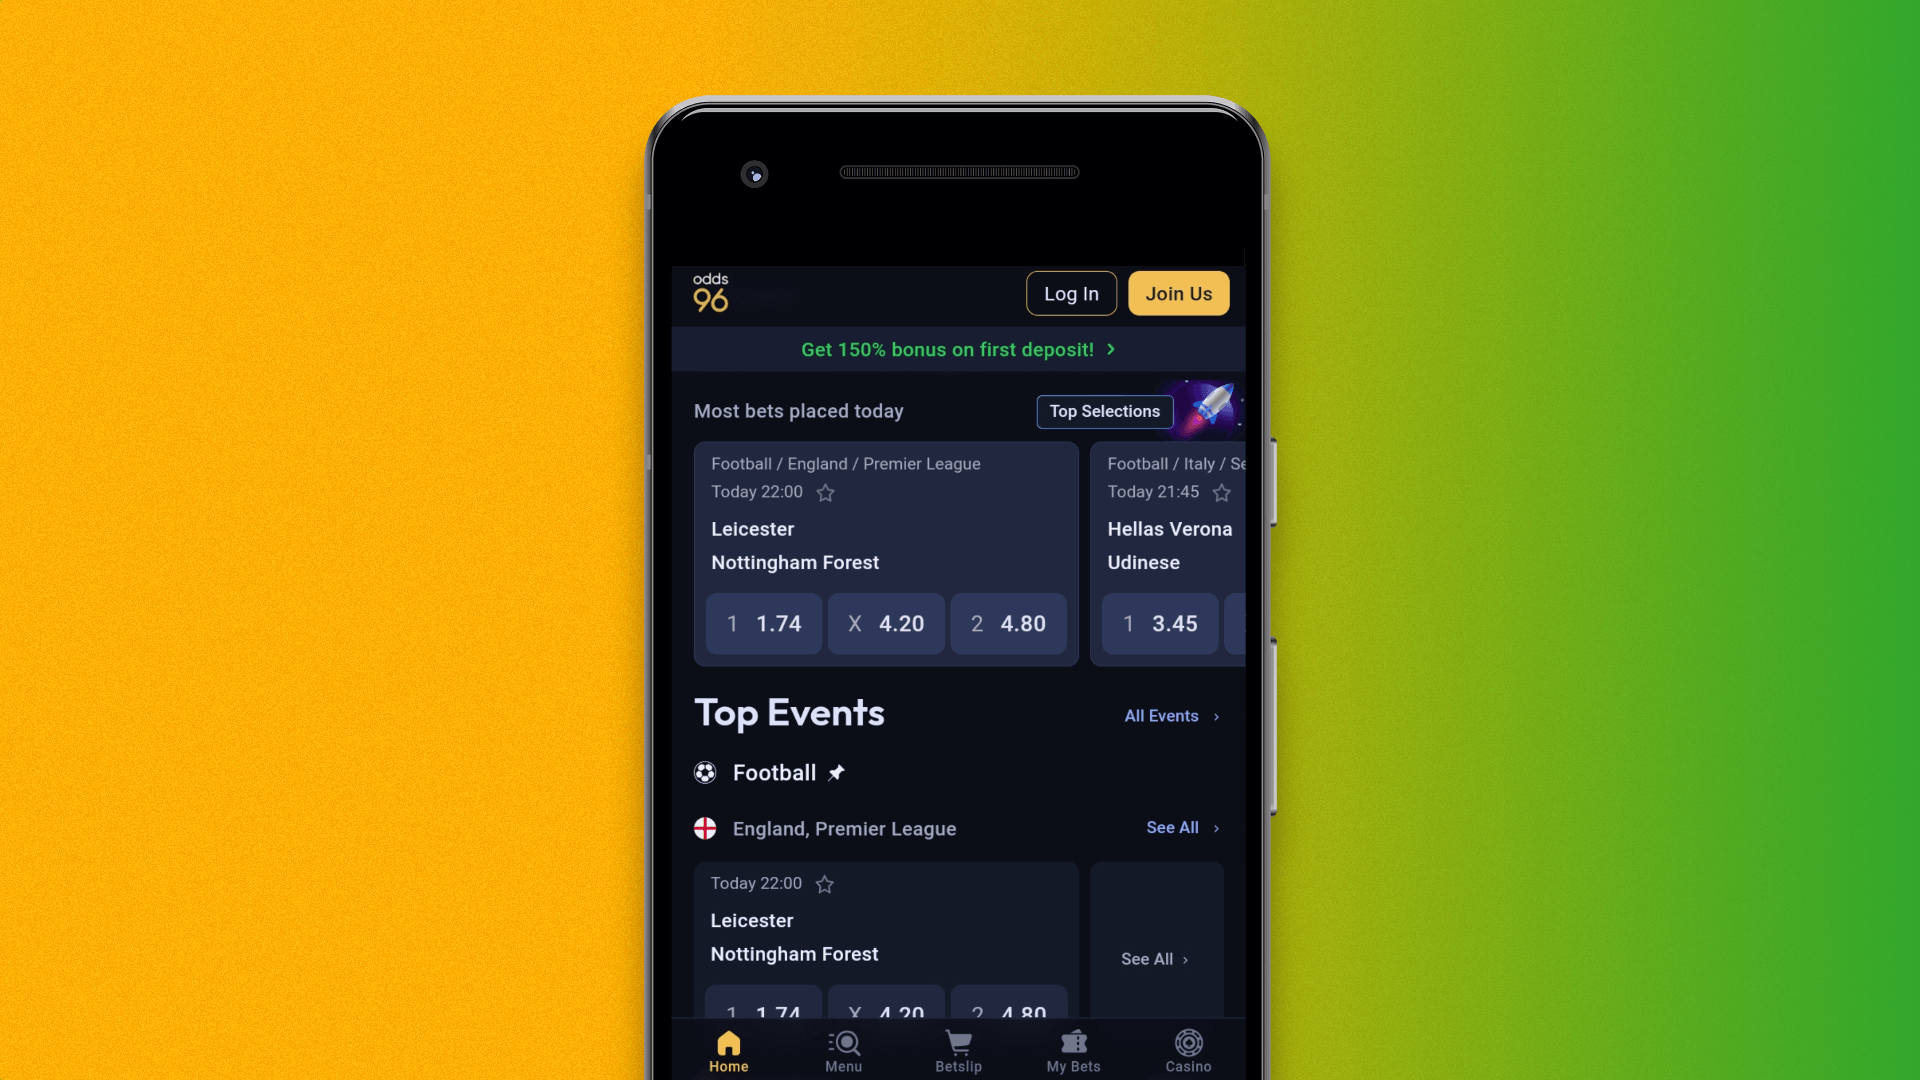Viewport: 1920px width, 1080px height.
Task: Tap the Odds96 logo icon
Action: 711,291
